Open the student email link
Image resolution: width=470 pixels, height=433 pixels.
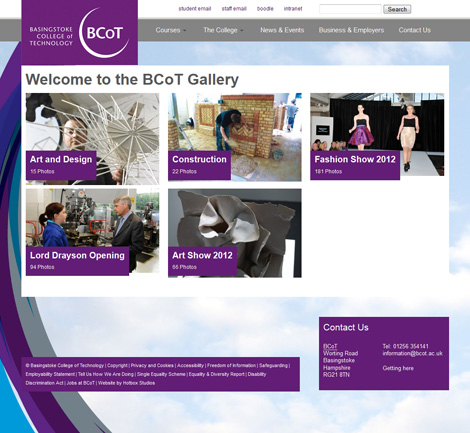point(195,9)
